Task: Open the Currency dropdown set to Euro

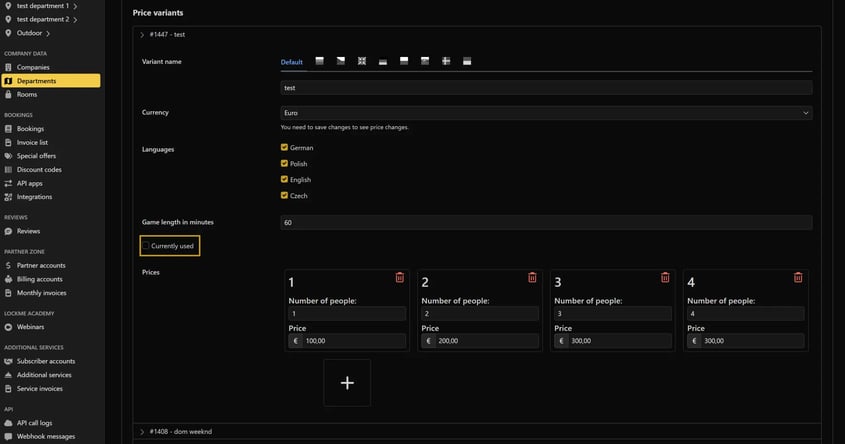Action: pos(546,113)
